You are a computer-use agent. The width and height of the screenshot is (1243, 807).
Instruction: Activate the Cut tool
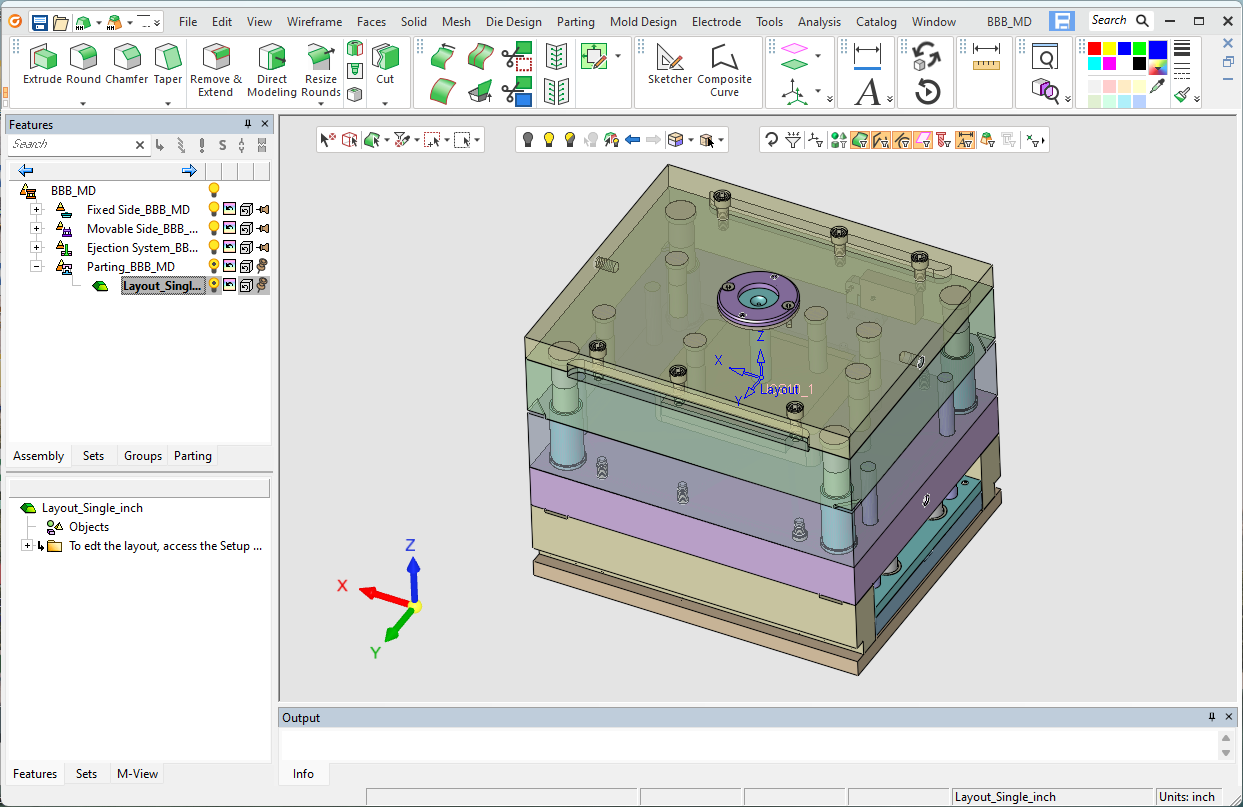(385, 64)
